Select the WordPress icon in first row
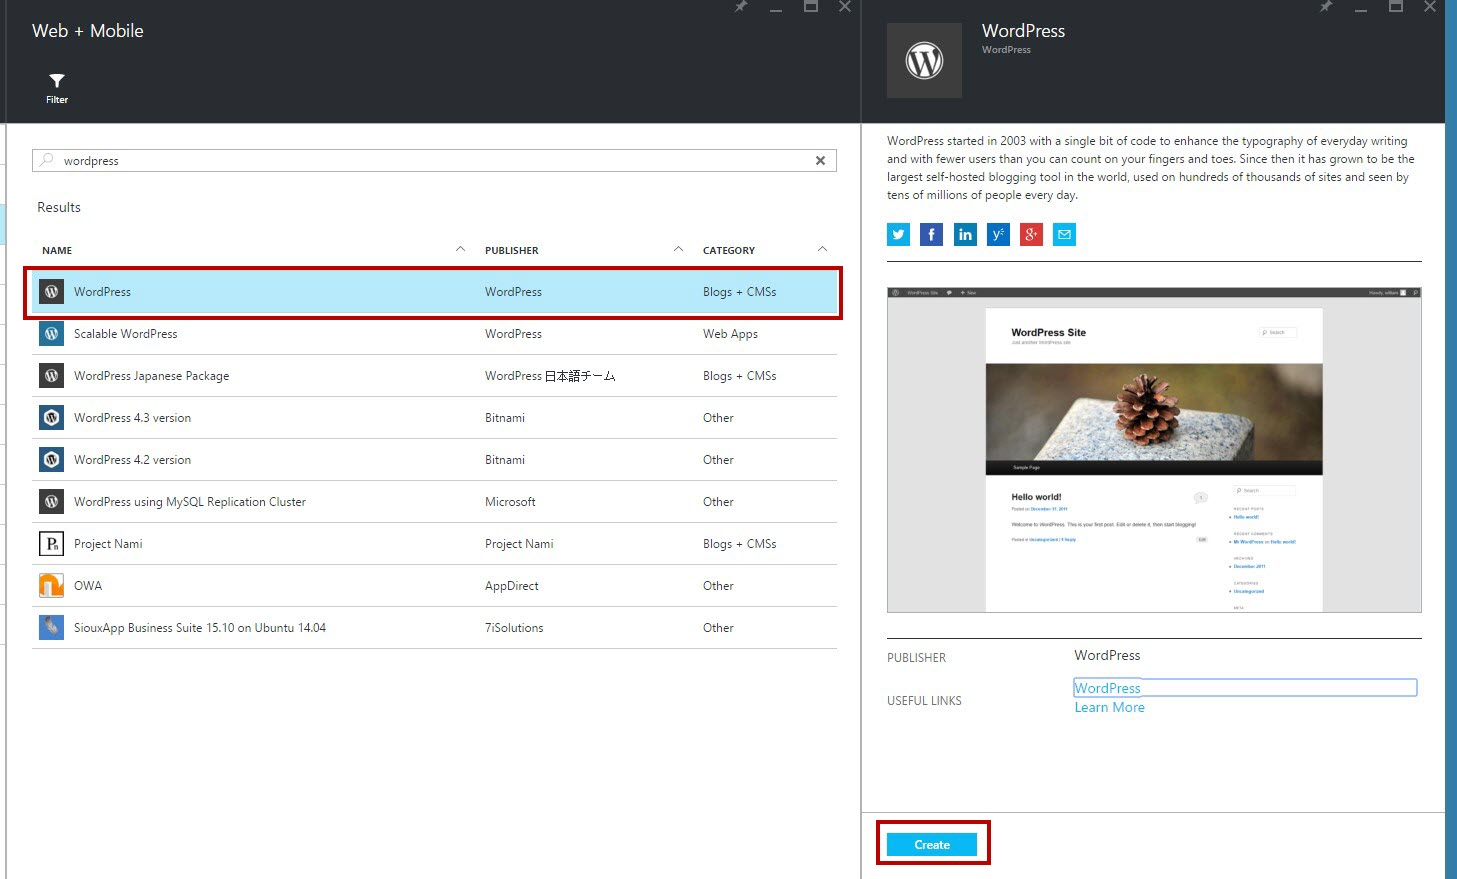Viewport: 1457px width, 879px height. tap(51, 292)
